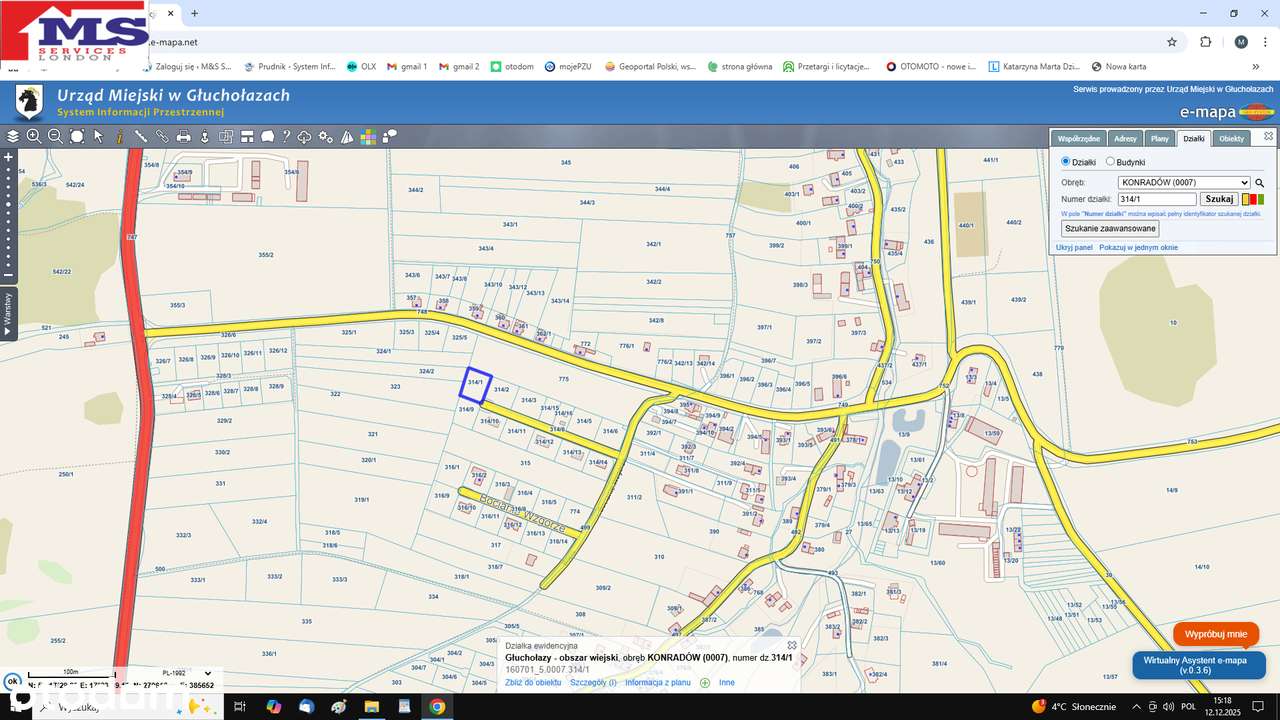Image resolution: width=1280 pixels, height=720 pixels.
Task: Select the Działki radio button
Action: tap(1065, 162)
